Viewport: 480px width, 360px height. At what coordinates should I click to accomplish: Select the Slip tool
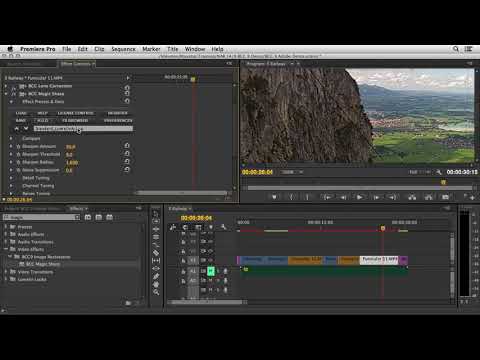[x=156, y=261]
